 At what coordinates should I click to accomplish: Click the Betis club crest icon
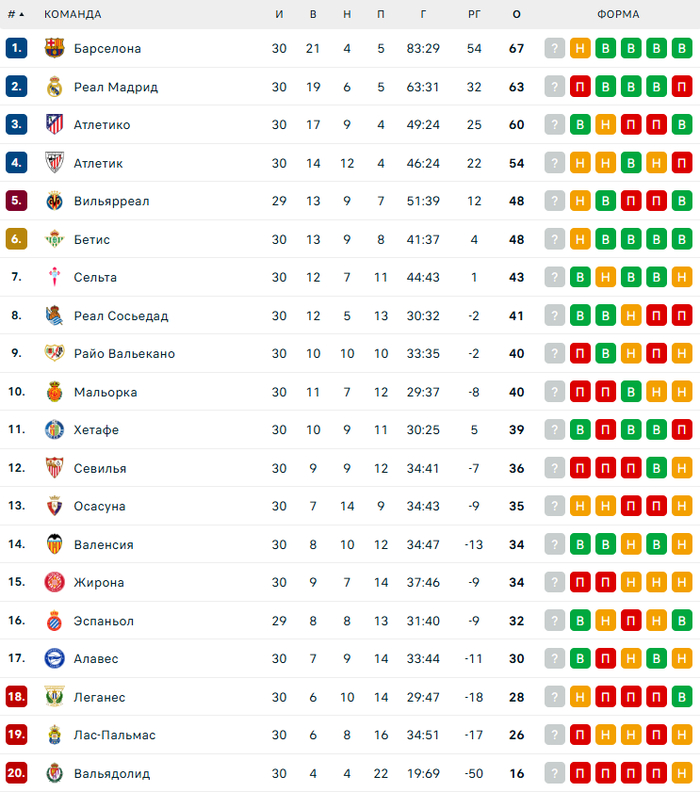click(x=55, y=240)
